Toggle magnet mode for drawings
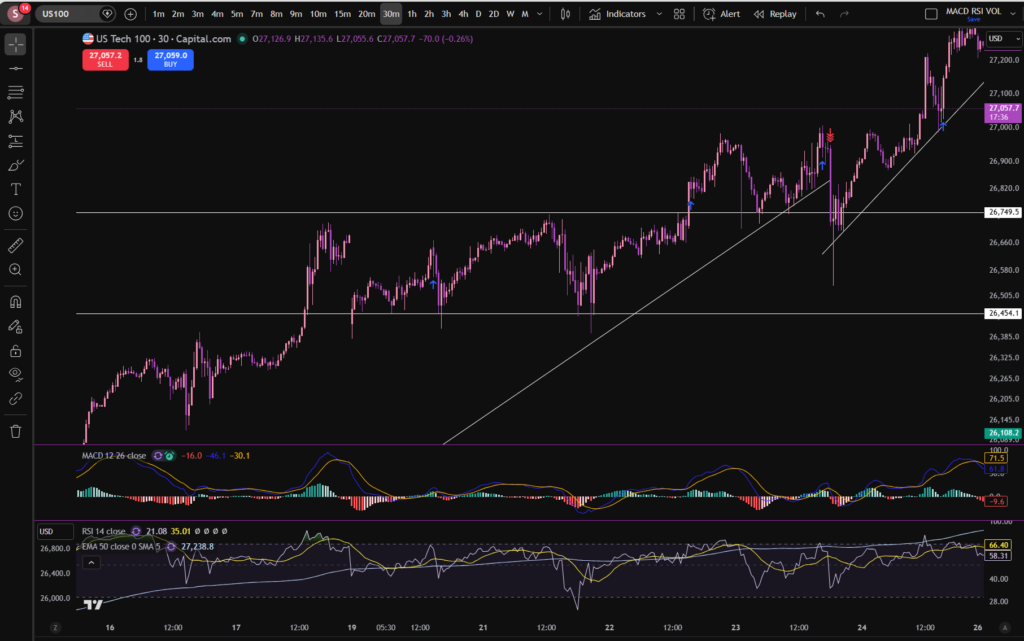Viewport: 1024px width, 641px height. coord(16,302)
